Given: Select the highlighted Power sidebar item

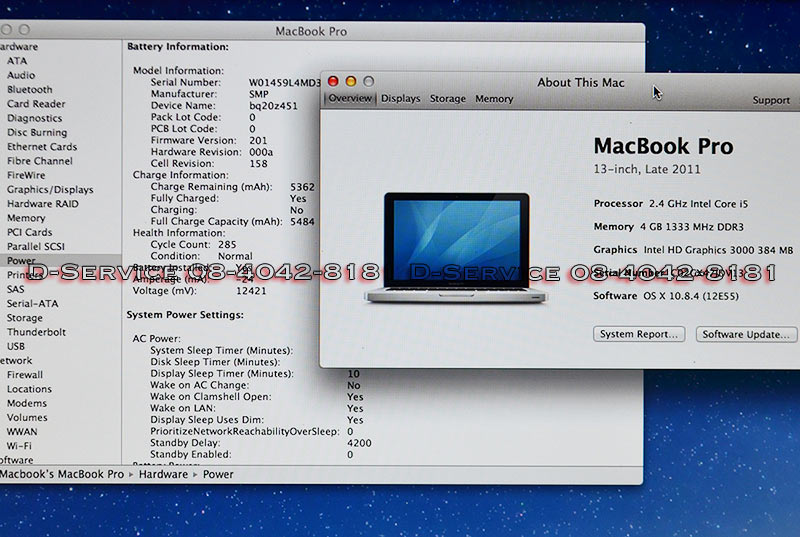Looking at the screenshot, I should [60, 261].
